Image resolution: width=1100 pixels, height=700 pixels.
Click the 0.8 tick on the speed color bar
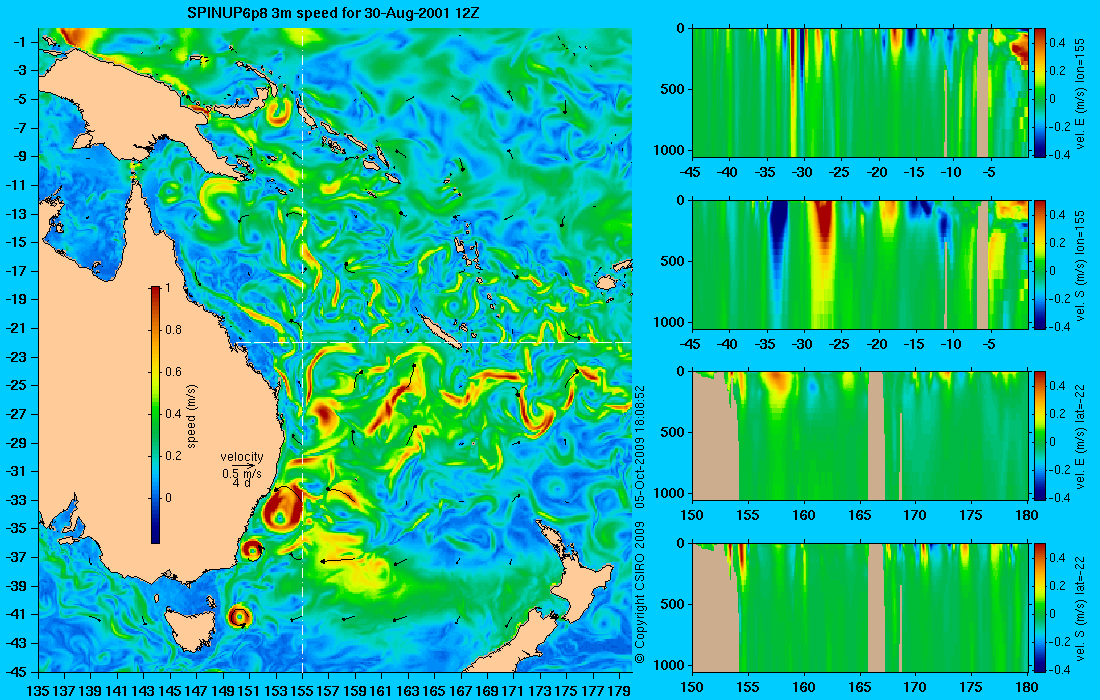[173, 330]
